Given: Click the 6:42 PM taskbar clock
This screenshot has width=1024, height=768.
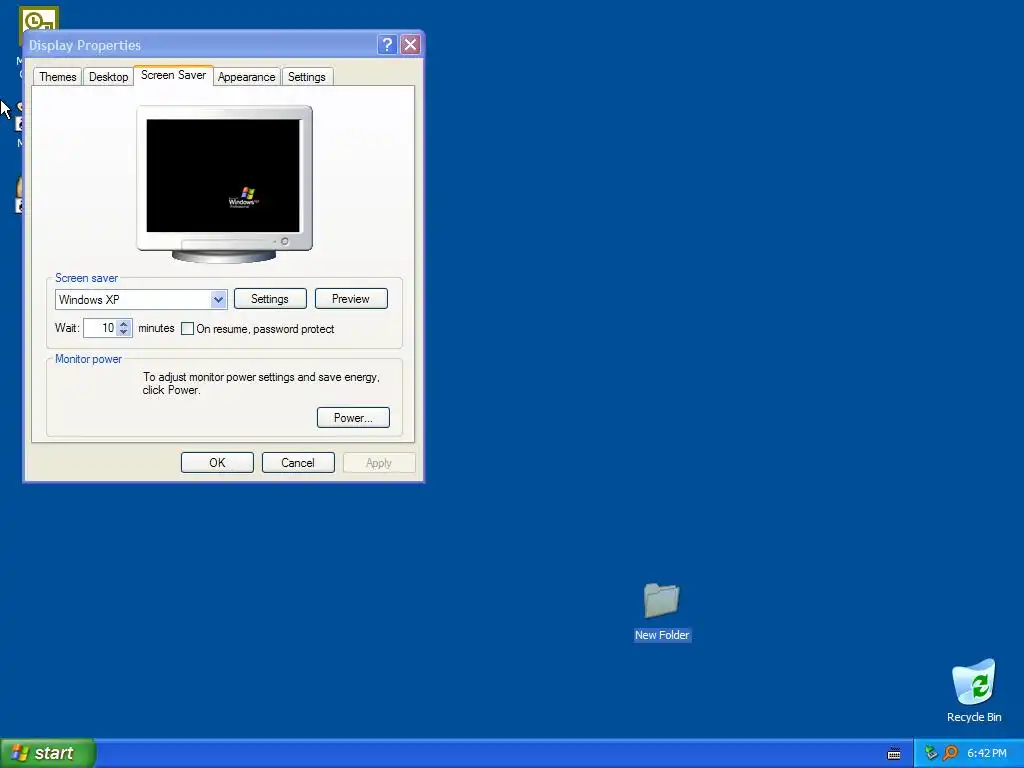Looking at the screenshot, I should tap(987, 753).
